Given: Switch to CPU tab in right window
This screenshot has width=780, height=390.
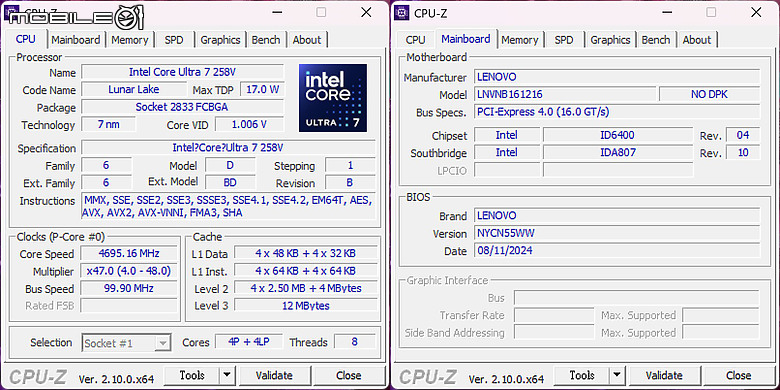Looking at the screenshot, I should click(x=415, y=40).
